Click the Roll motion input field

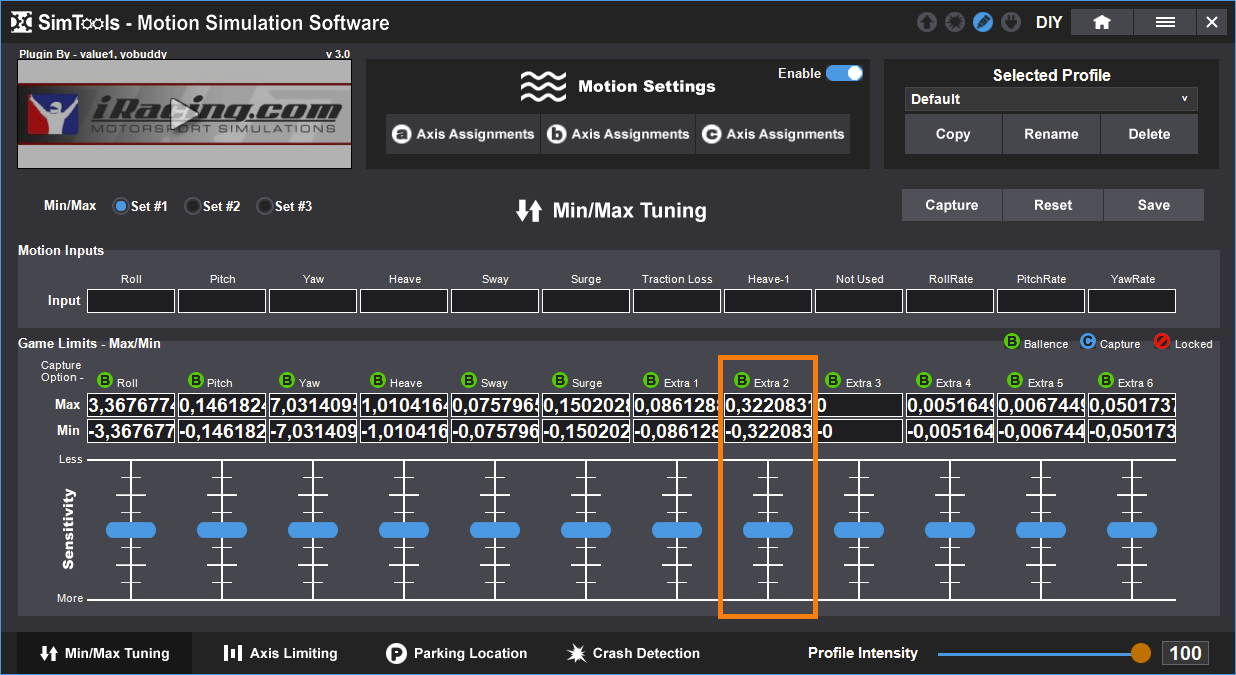click(x=131, y=301)
